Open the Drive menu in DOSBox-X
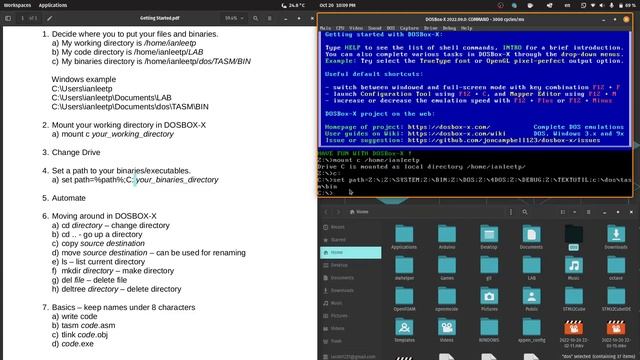 coord(431,28)
